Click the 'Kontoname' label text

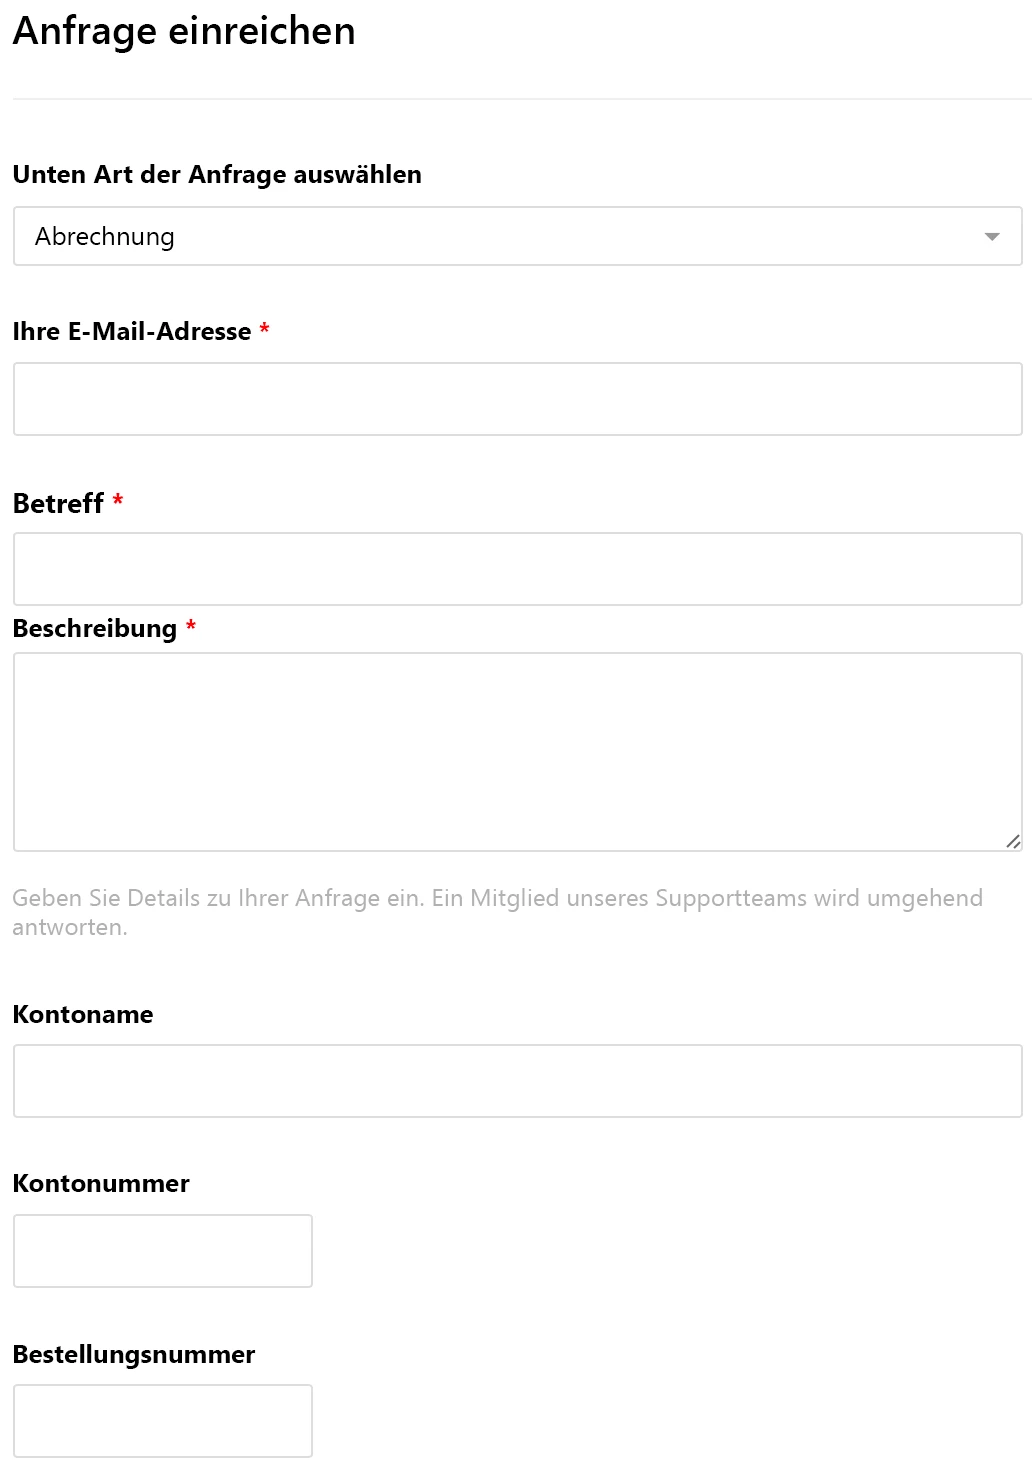(x=83, y=1014)
